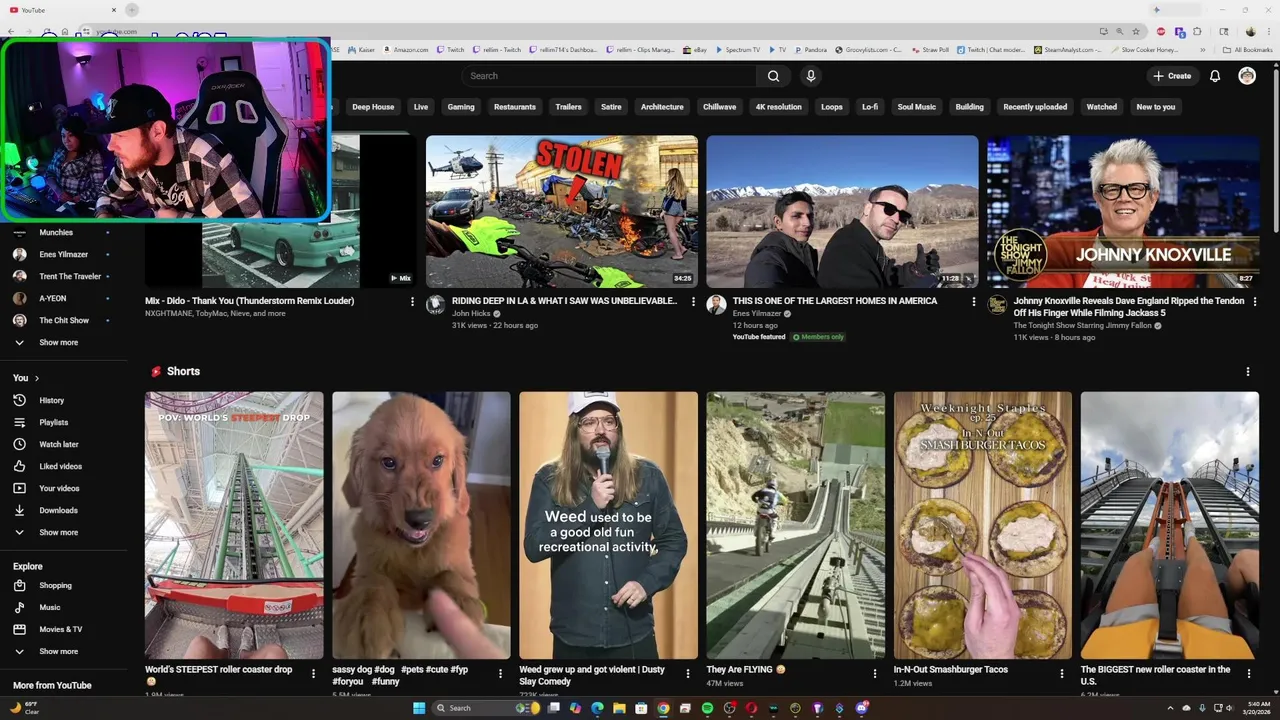
Task: Open the Smashburger Tacos short
Action: (x=983, y=525)
